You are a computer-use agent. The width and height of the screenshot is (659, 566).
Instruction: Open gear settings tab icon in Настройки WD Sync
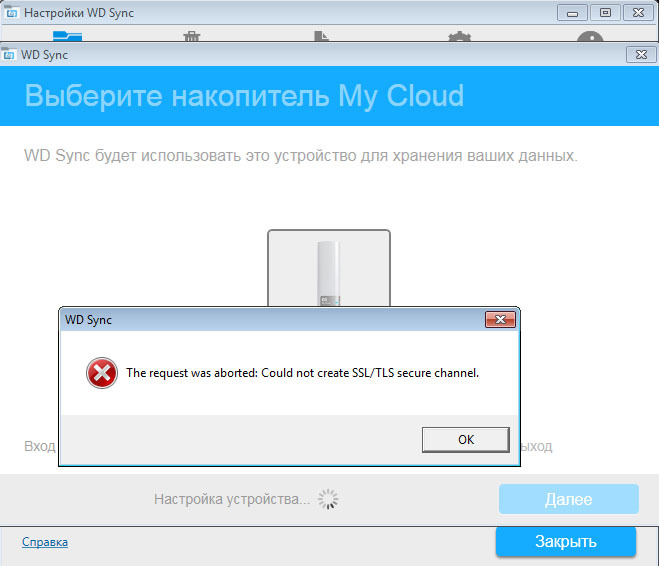coord(459,36)
